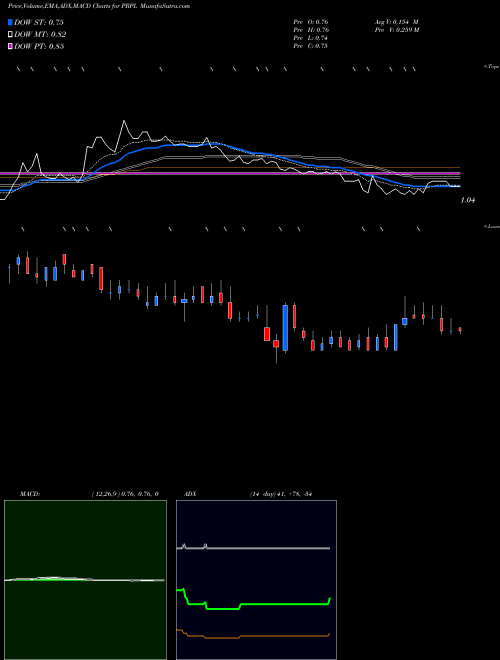Click the 'Pre V: 0.259 M' value
The width and height of the screenshot is (500, 660).
[x=396, y=30]
